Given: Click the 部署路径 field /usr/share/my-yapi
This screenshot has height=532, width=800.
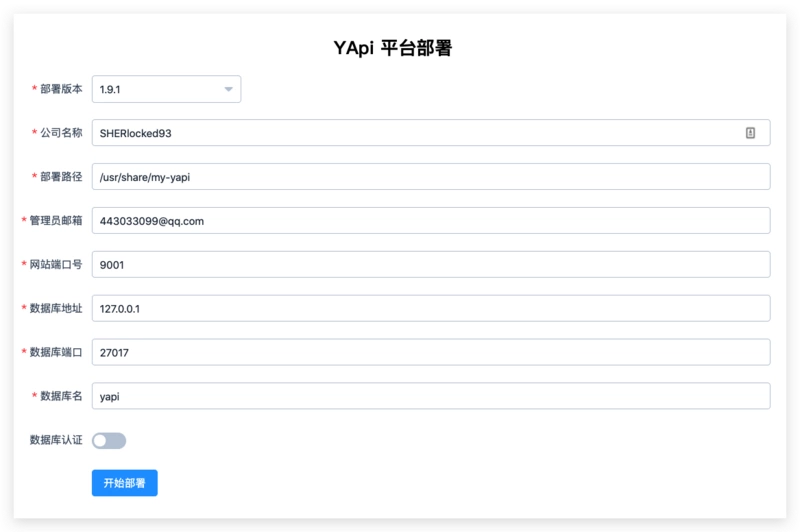Looking at the screenshot, I should [431, 176].
